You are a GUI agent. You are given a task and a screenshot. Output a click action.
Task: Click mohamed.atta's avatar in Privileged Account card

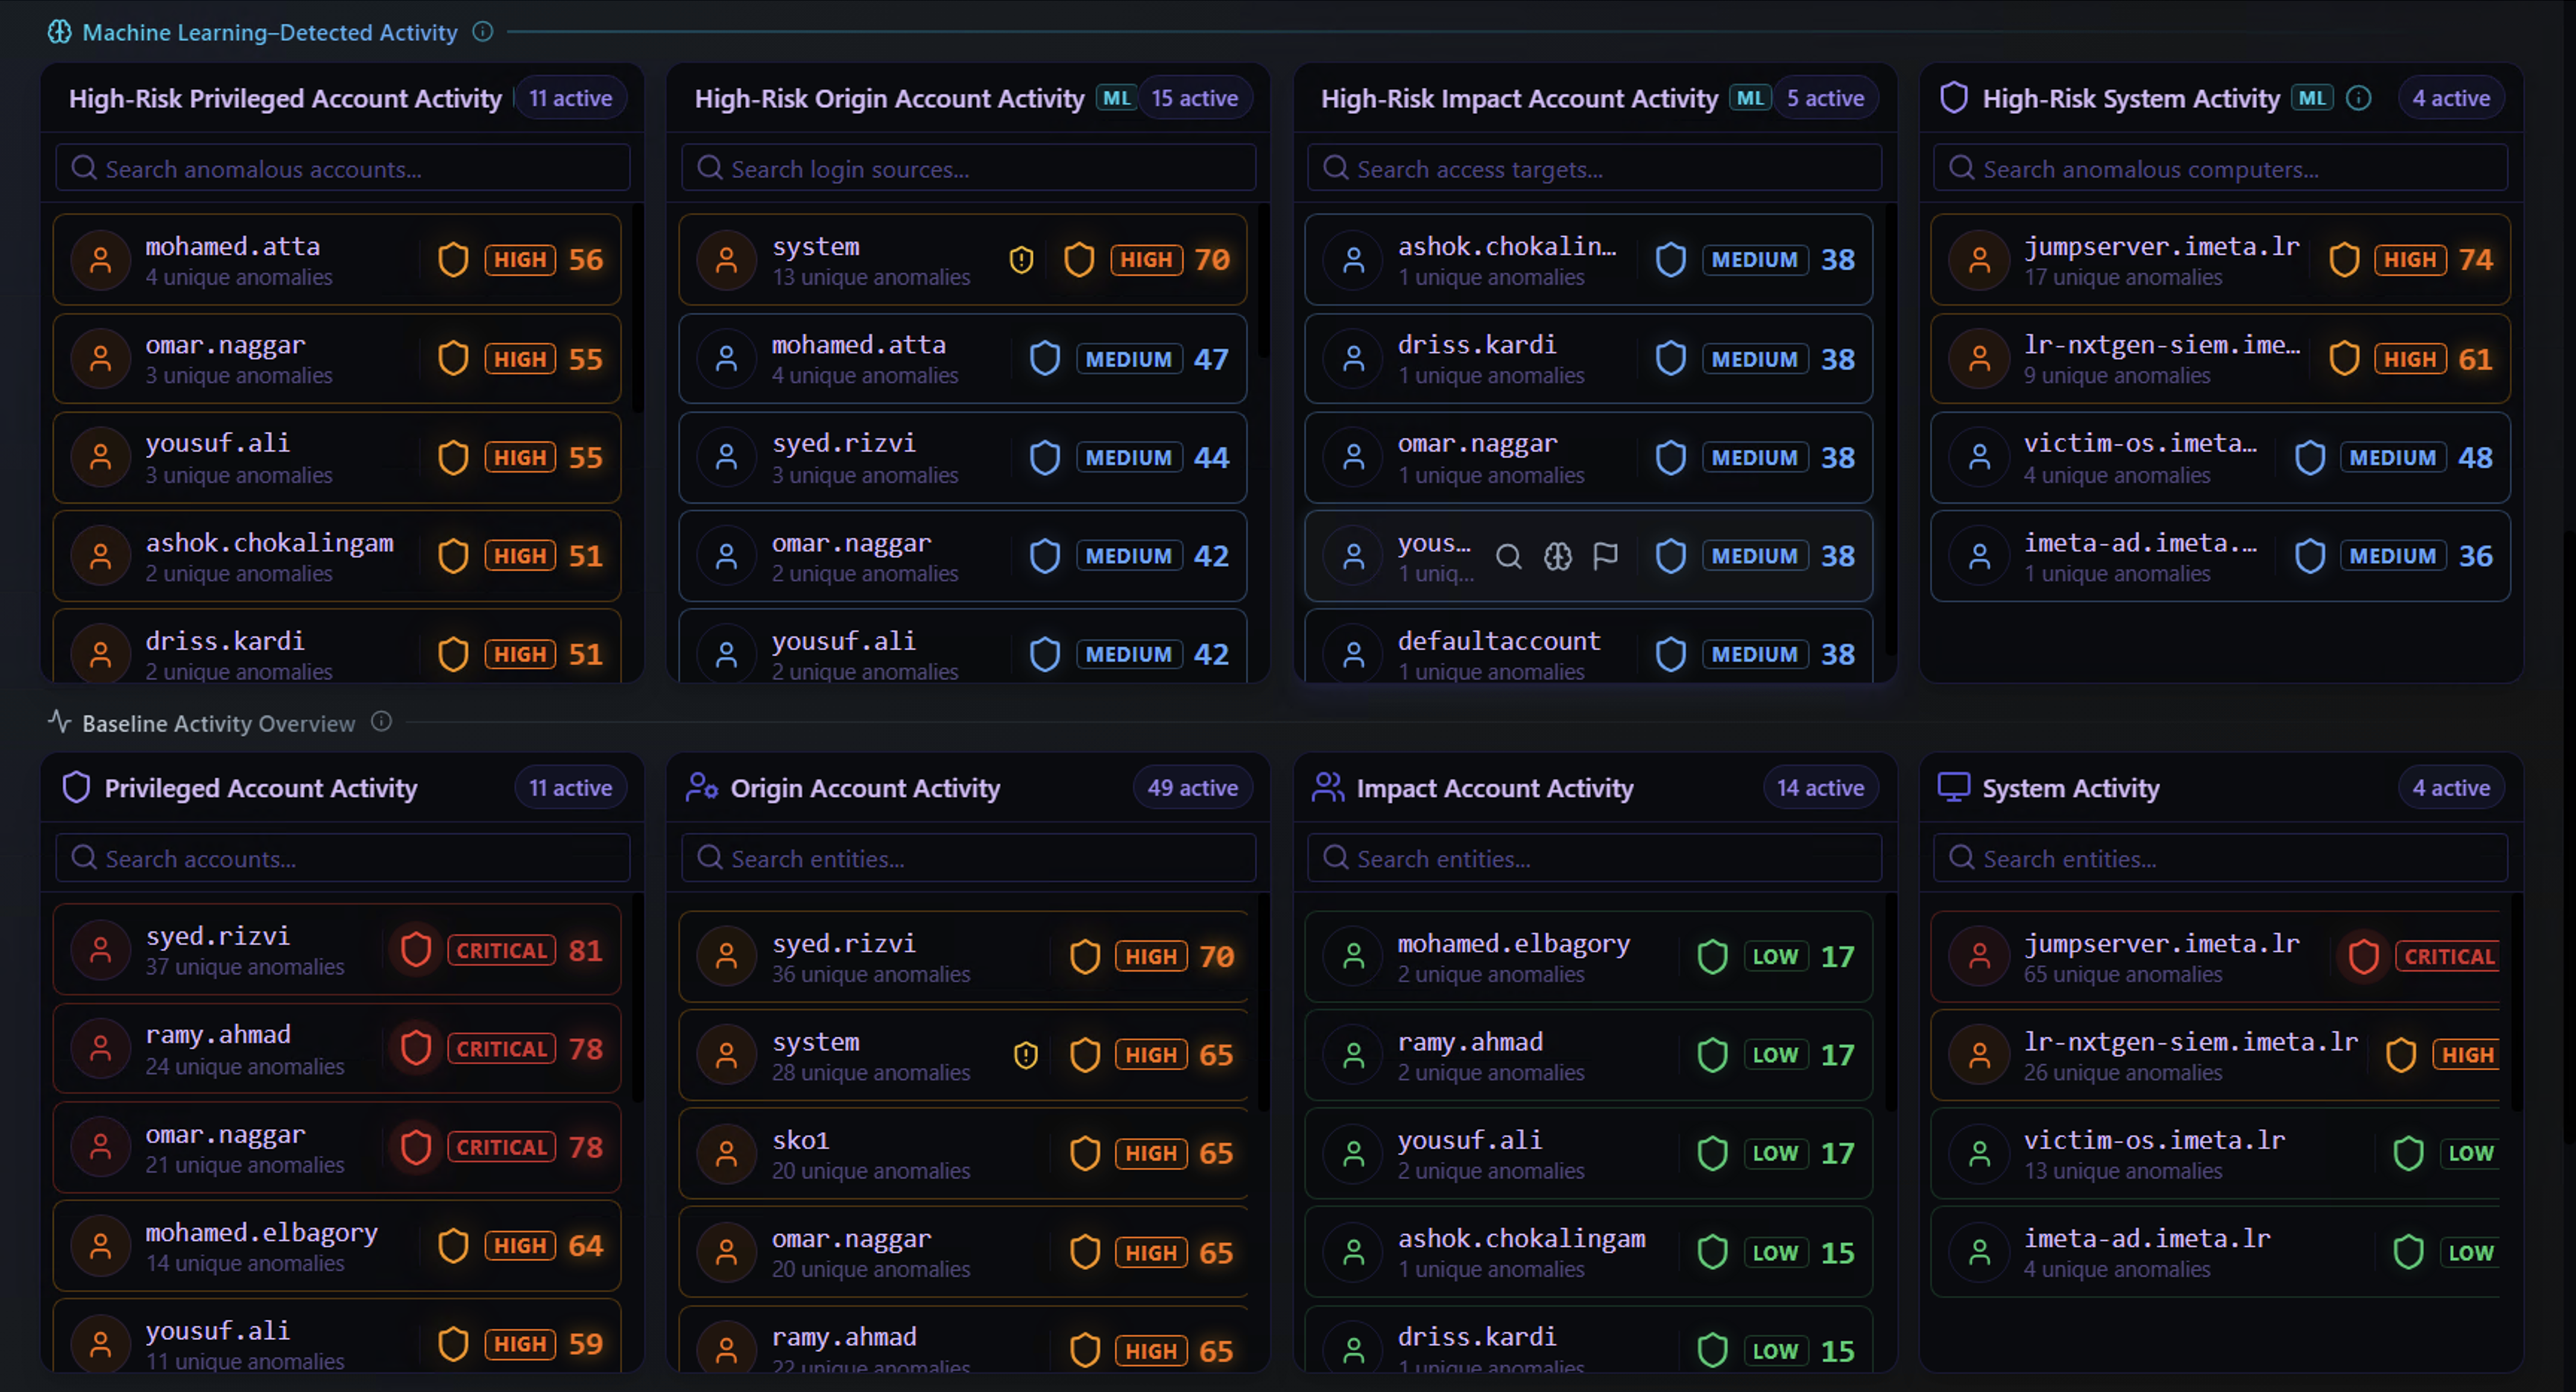[101, 259]
